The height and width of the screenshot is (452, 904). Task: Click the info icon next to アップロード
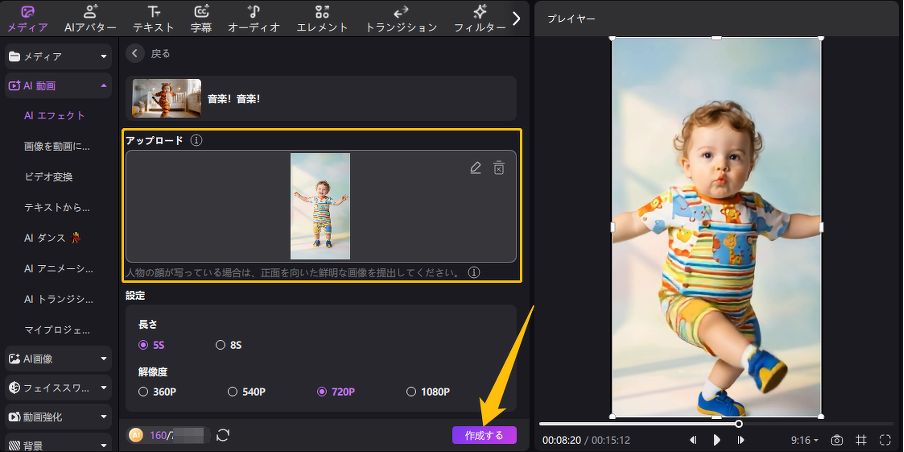(196, 141)
